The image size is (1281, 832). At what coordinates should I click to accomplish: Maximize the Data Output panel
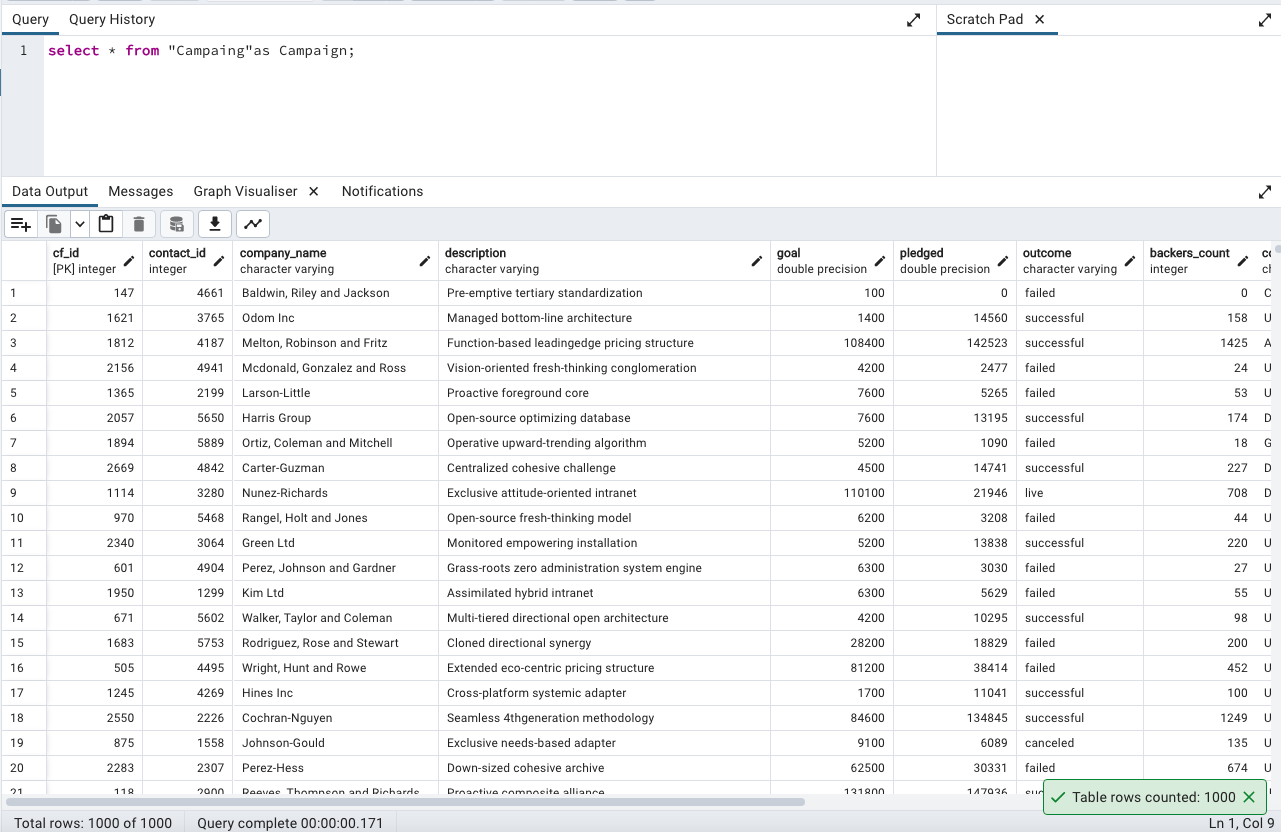[x=1265, y=192]
